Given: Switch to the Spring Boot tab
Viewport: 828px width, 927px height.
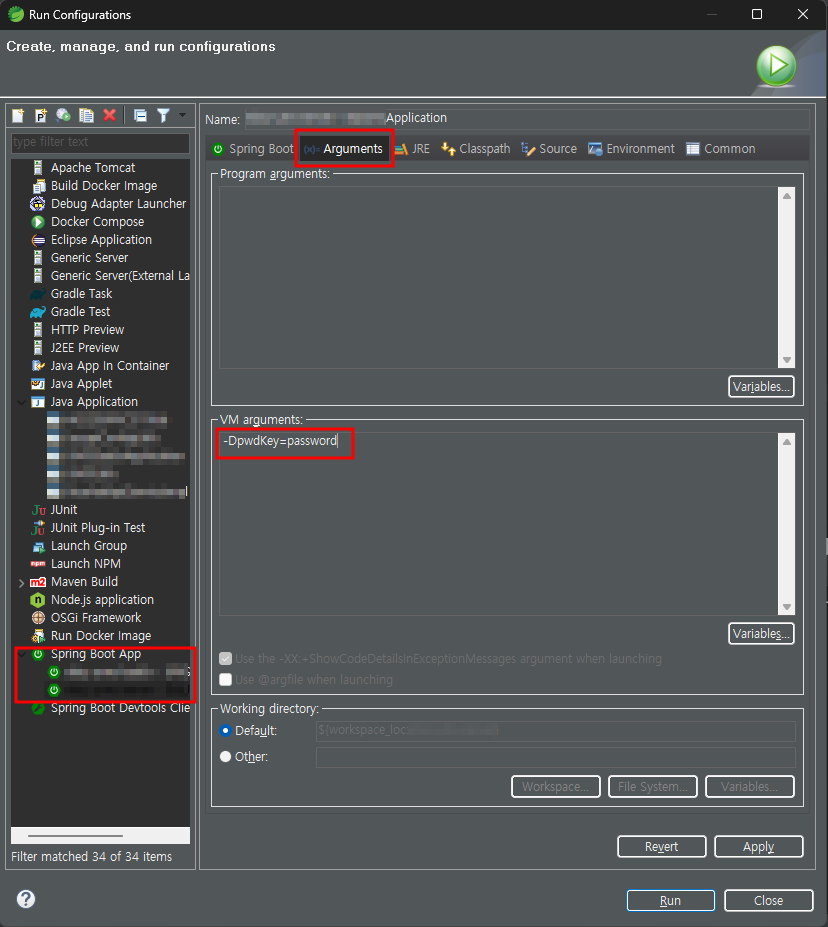Looking at the screenshot, I should coord(252,149).
